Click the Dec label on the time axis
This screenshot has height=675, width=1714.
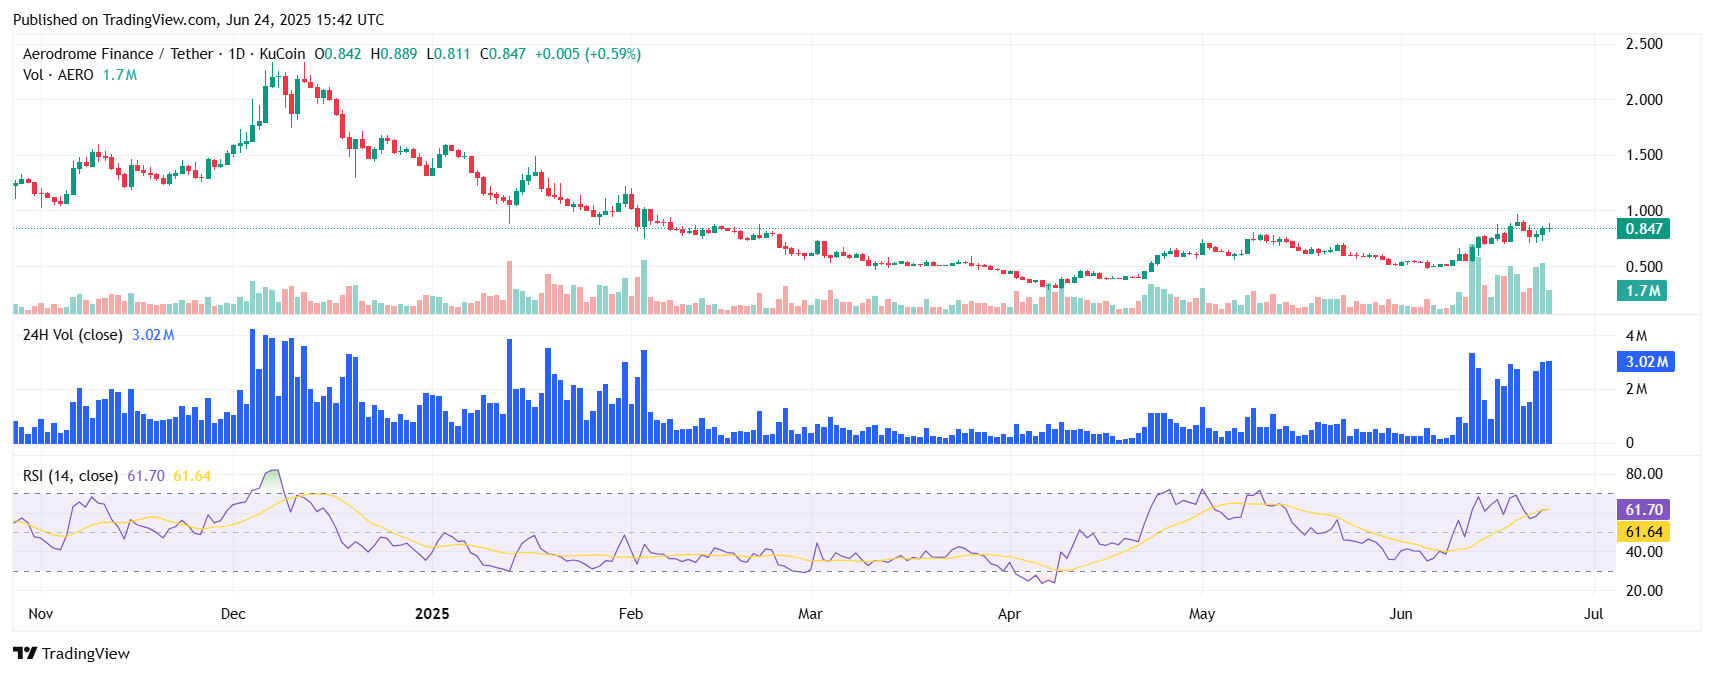click(233, 614)
